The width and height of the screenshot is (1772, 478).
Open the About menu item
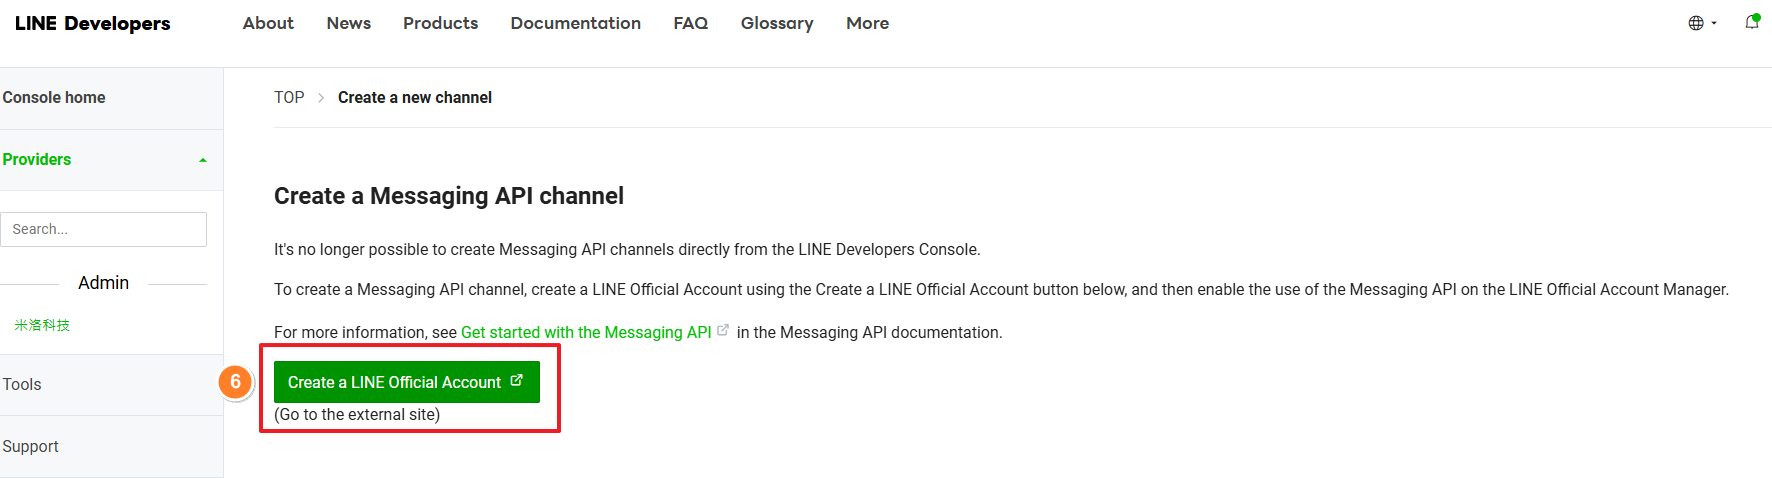pyautogui.click(x=268, y=23)
